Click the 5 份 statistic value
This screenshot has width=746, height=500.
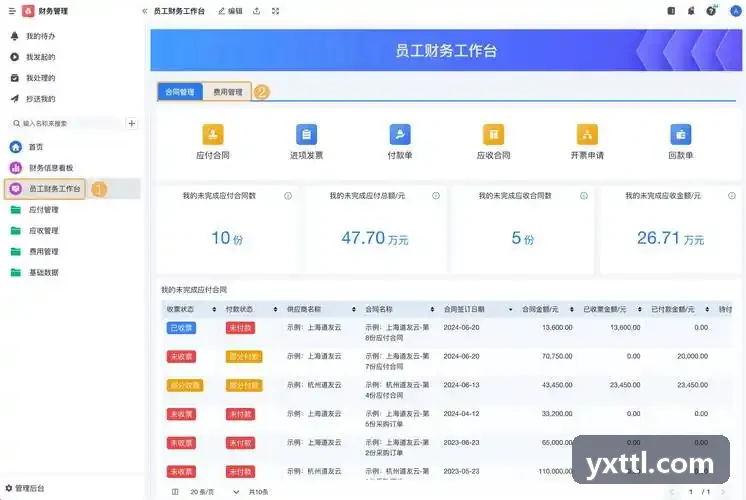[522, 238]
